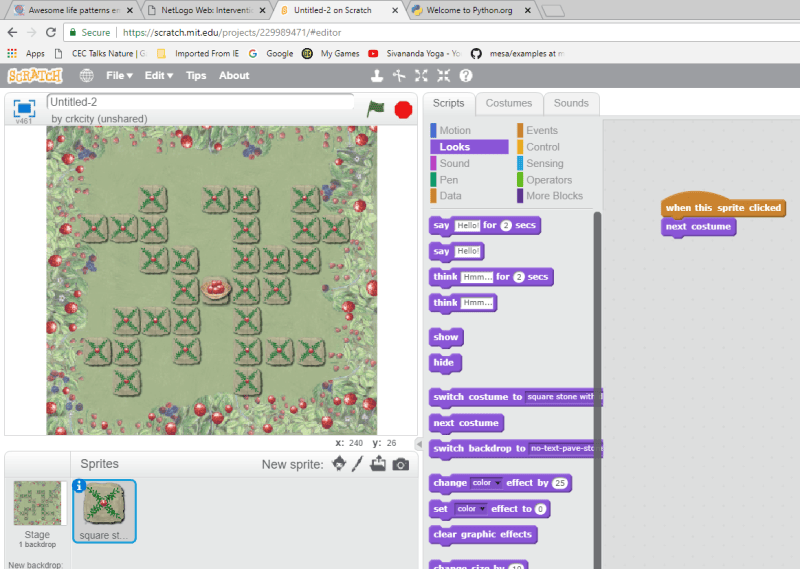Open costume dropdown in switch costume block

(563, 397)
